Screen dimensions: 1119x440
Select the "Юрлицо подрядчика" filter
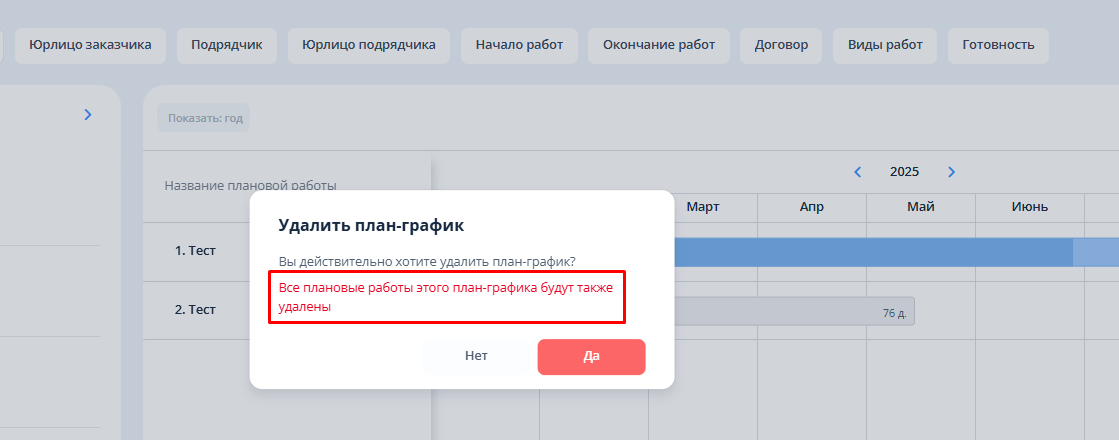(x=369, y=45)
